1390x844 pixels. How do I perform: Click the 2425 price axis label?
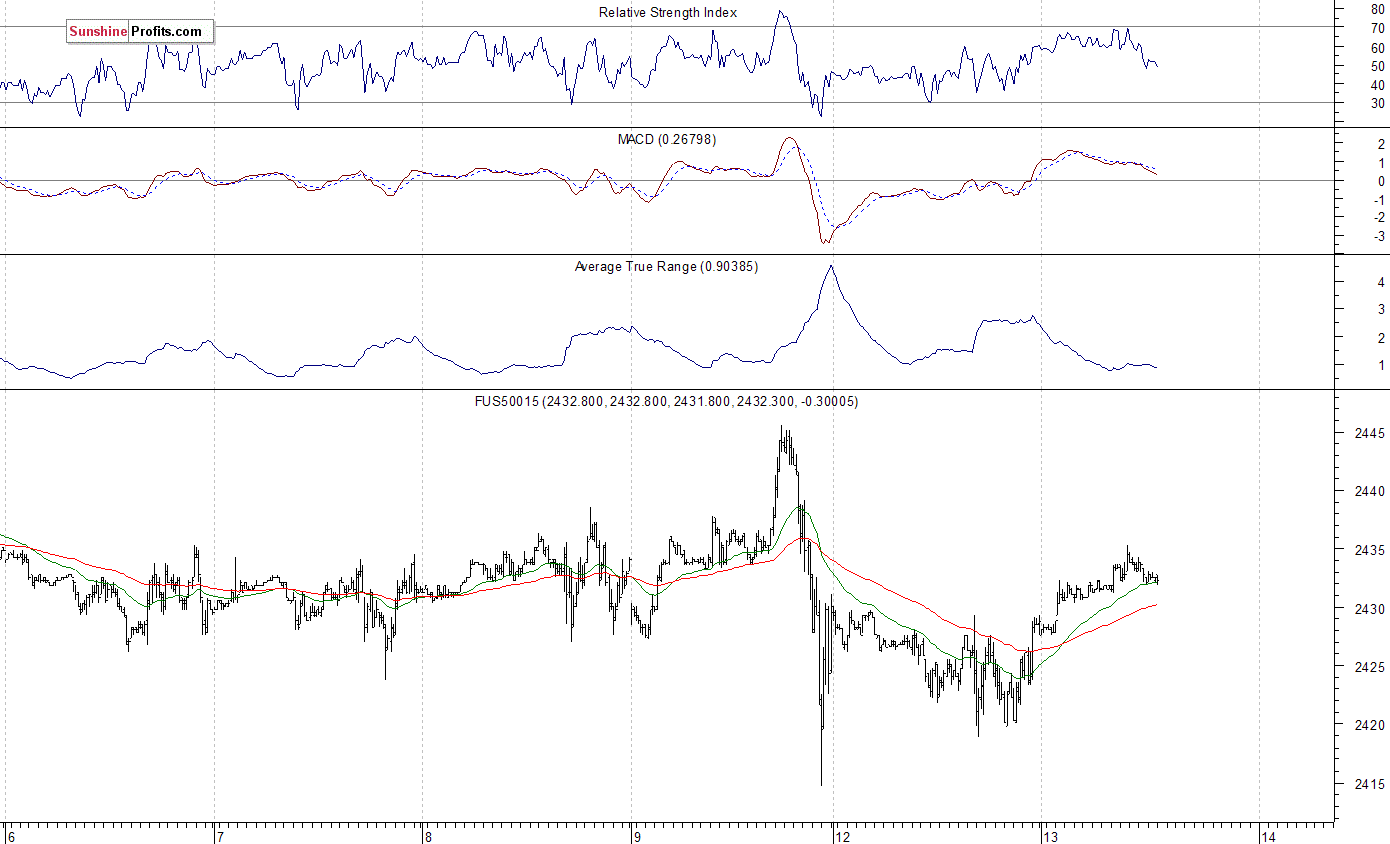click(x=1369, y=666)
